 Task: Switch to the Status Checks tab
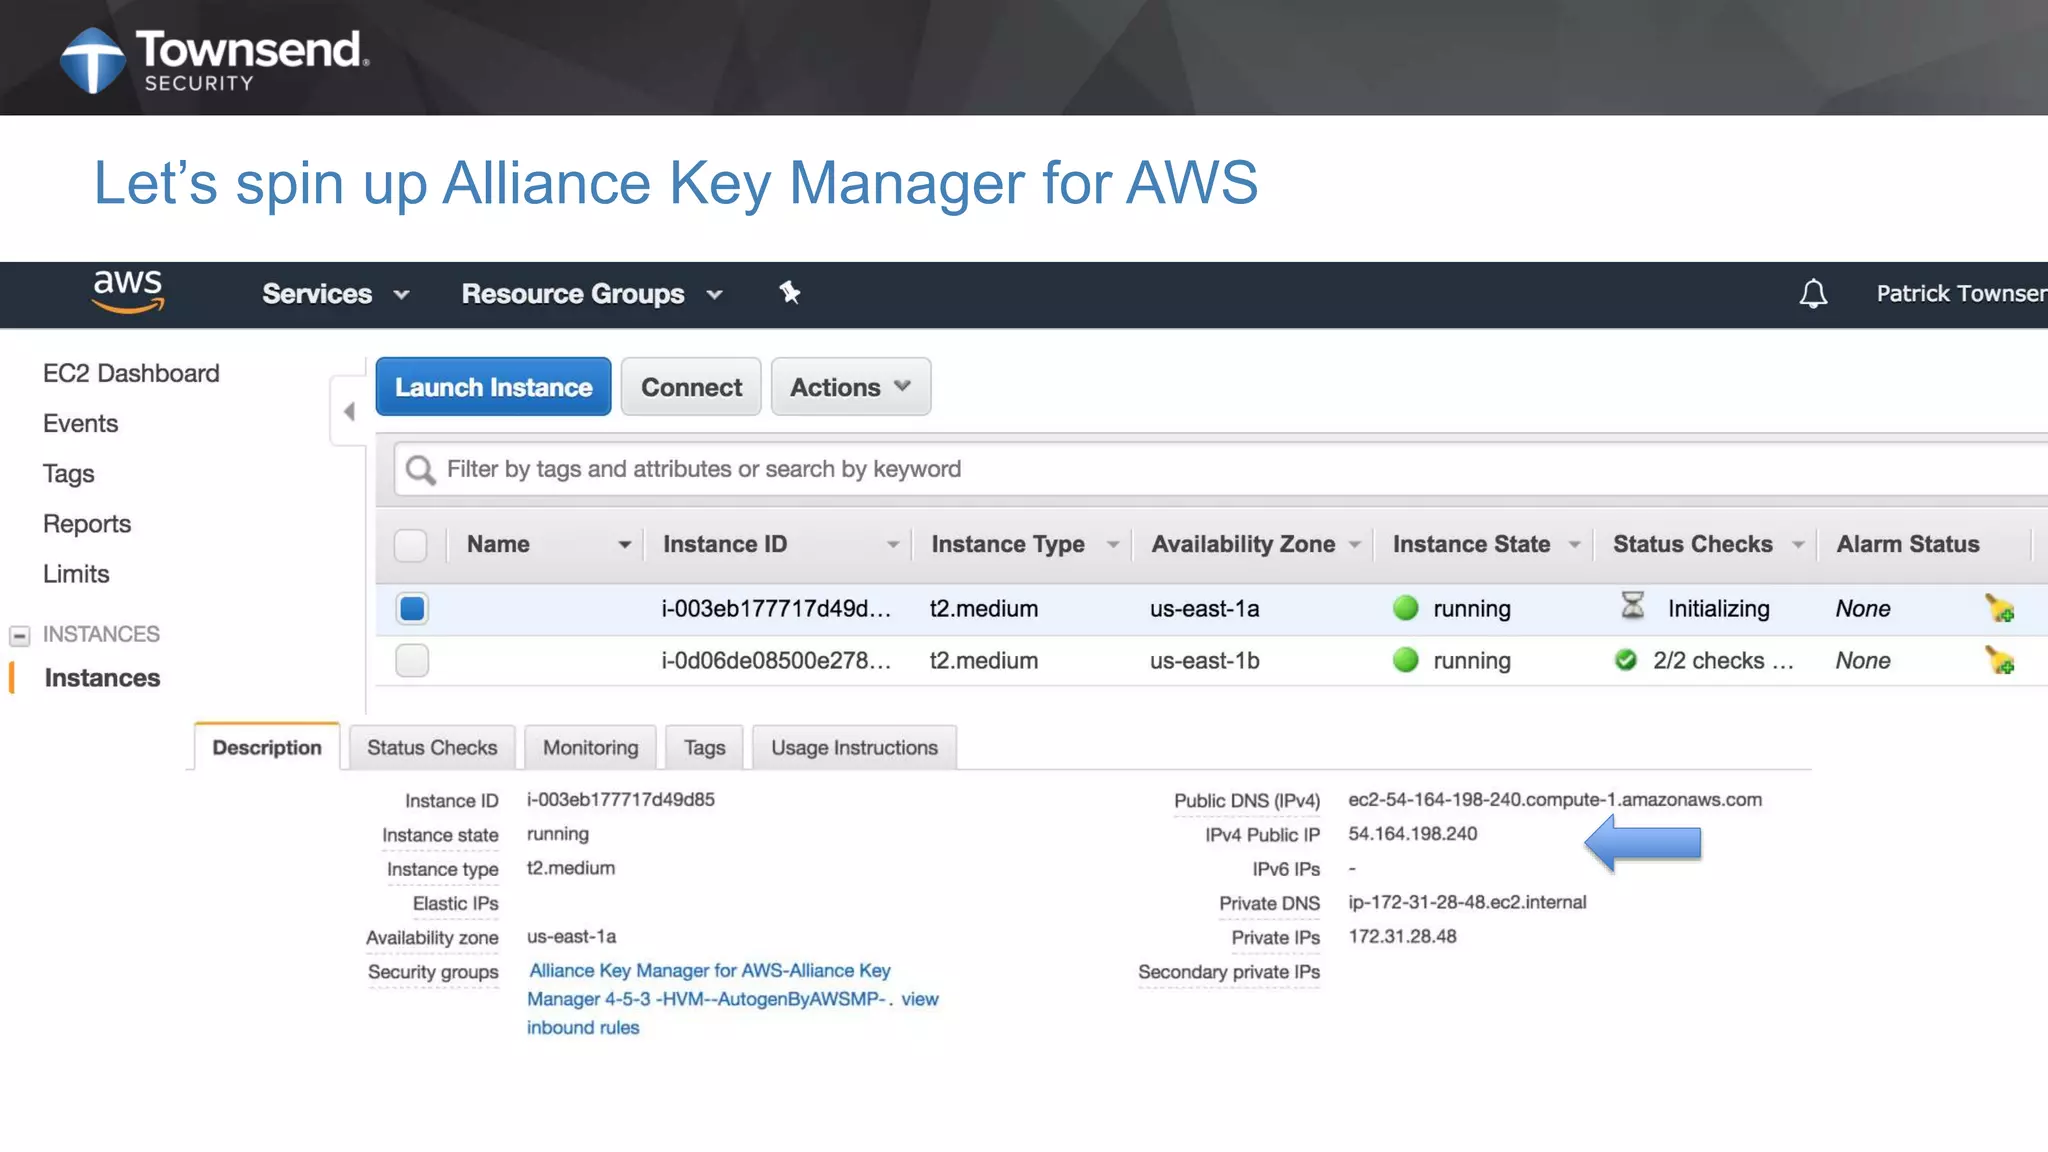(432, 747)
